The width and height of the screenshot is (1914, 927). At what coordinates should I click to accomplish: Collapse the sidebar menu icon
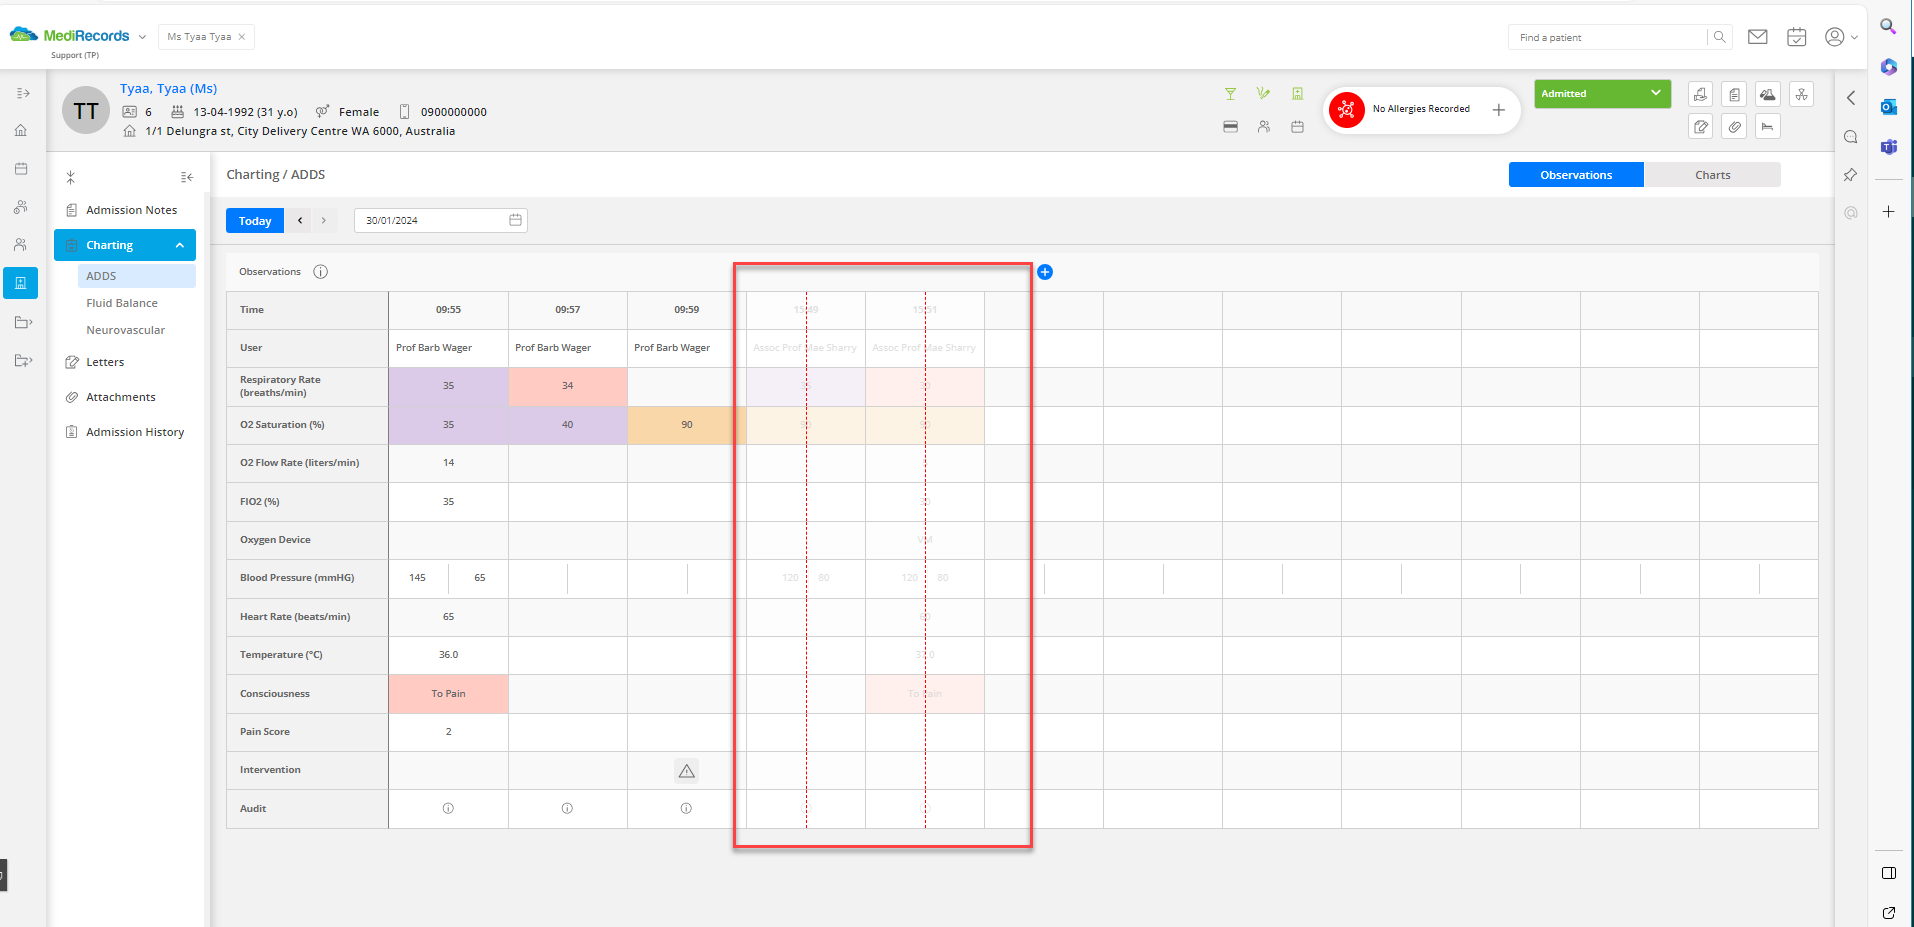click(x=187, y=177)
